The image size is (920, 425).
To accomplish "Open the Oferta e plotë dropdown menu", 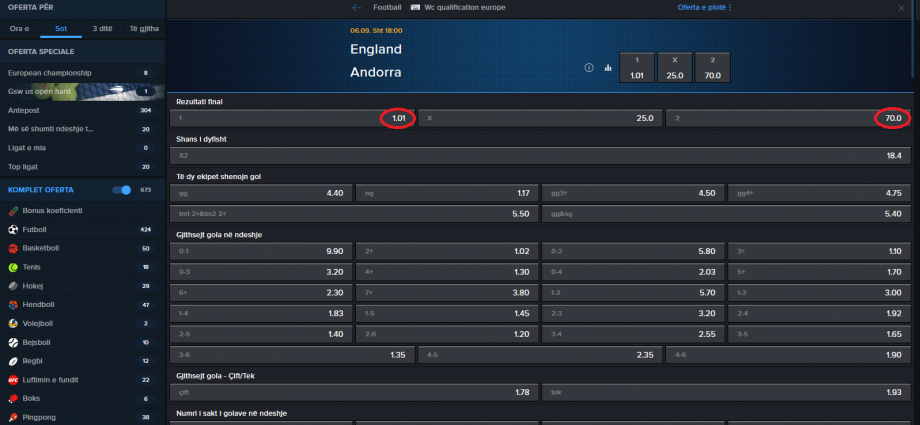I will pyautogui.click(x=705, y=8).
